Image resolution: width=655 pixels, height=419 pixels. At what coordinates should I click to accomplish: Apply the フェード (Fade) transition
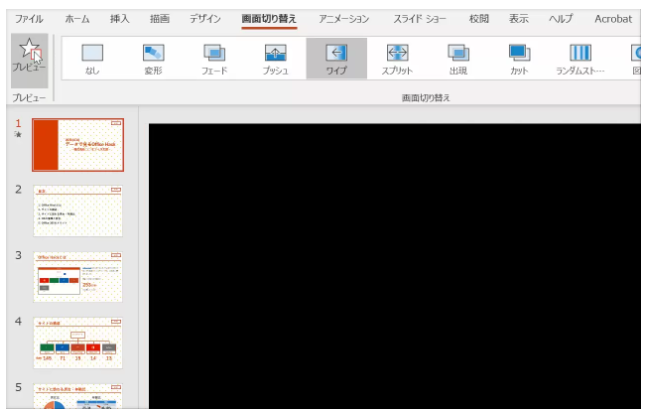click(214, 59)
